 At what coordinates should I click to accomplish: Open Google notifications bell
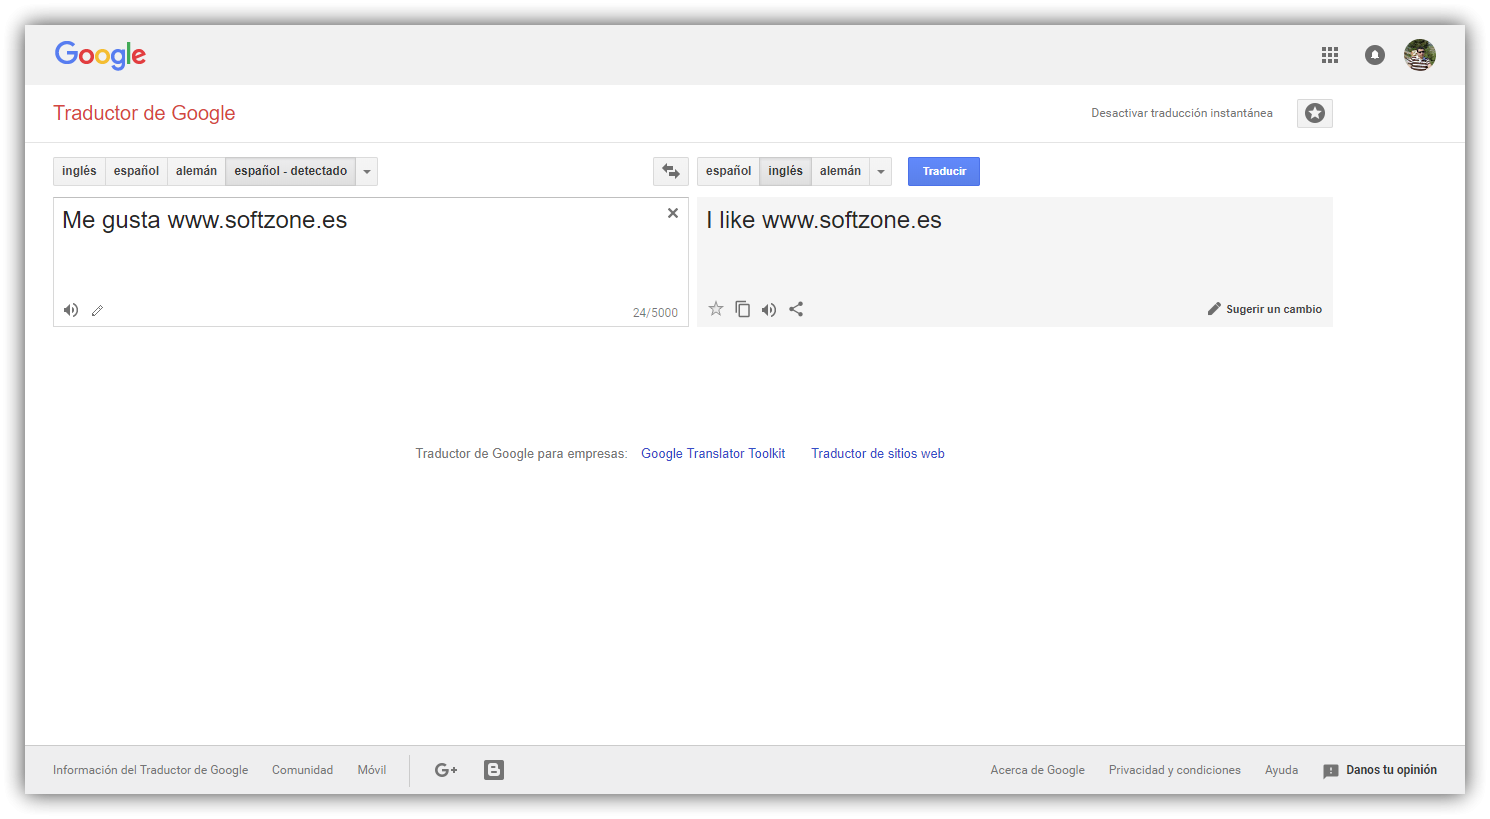(1375, 55)
